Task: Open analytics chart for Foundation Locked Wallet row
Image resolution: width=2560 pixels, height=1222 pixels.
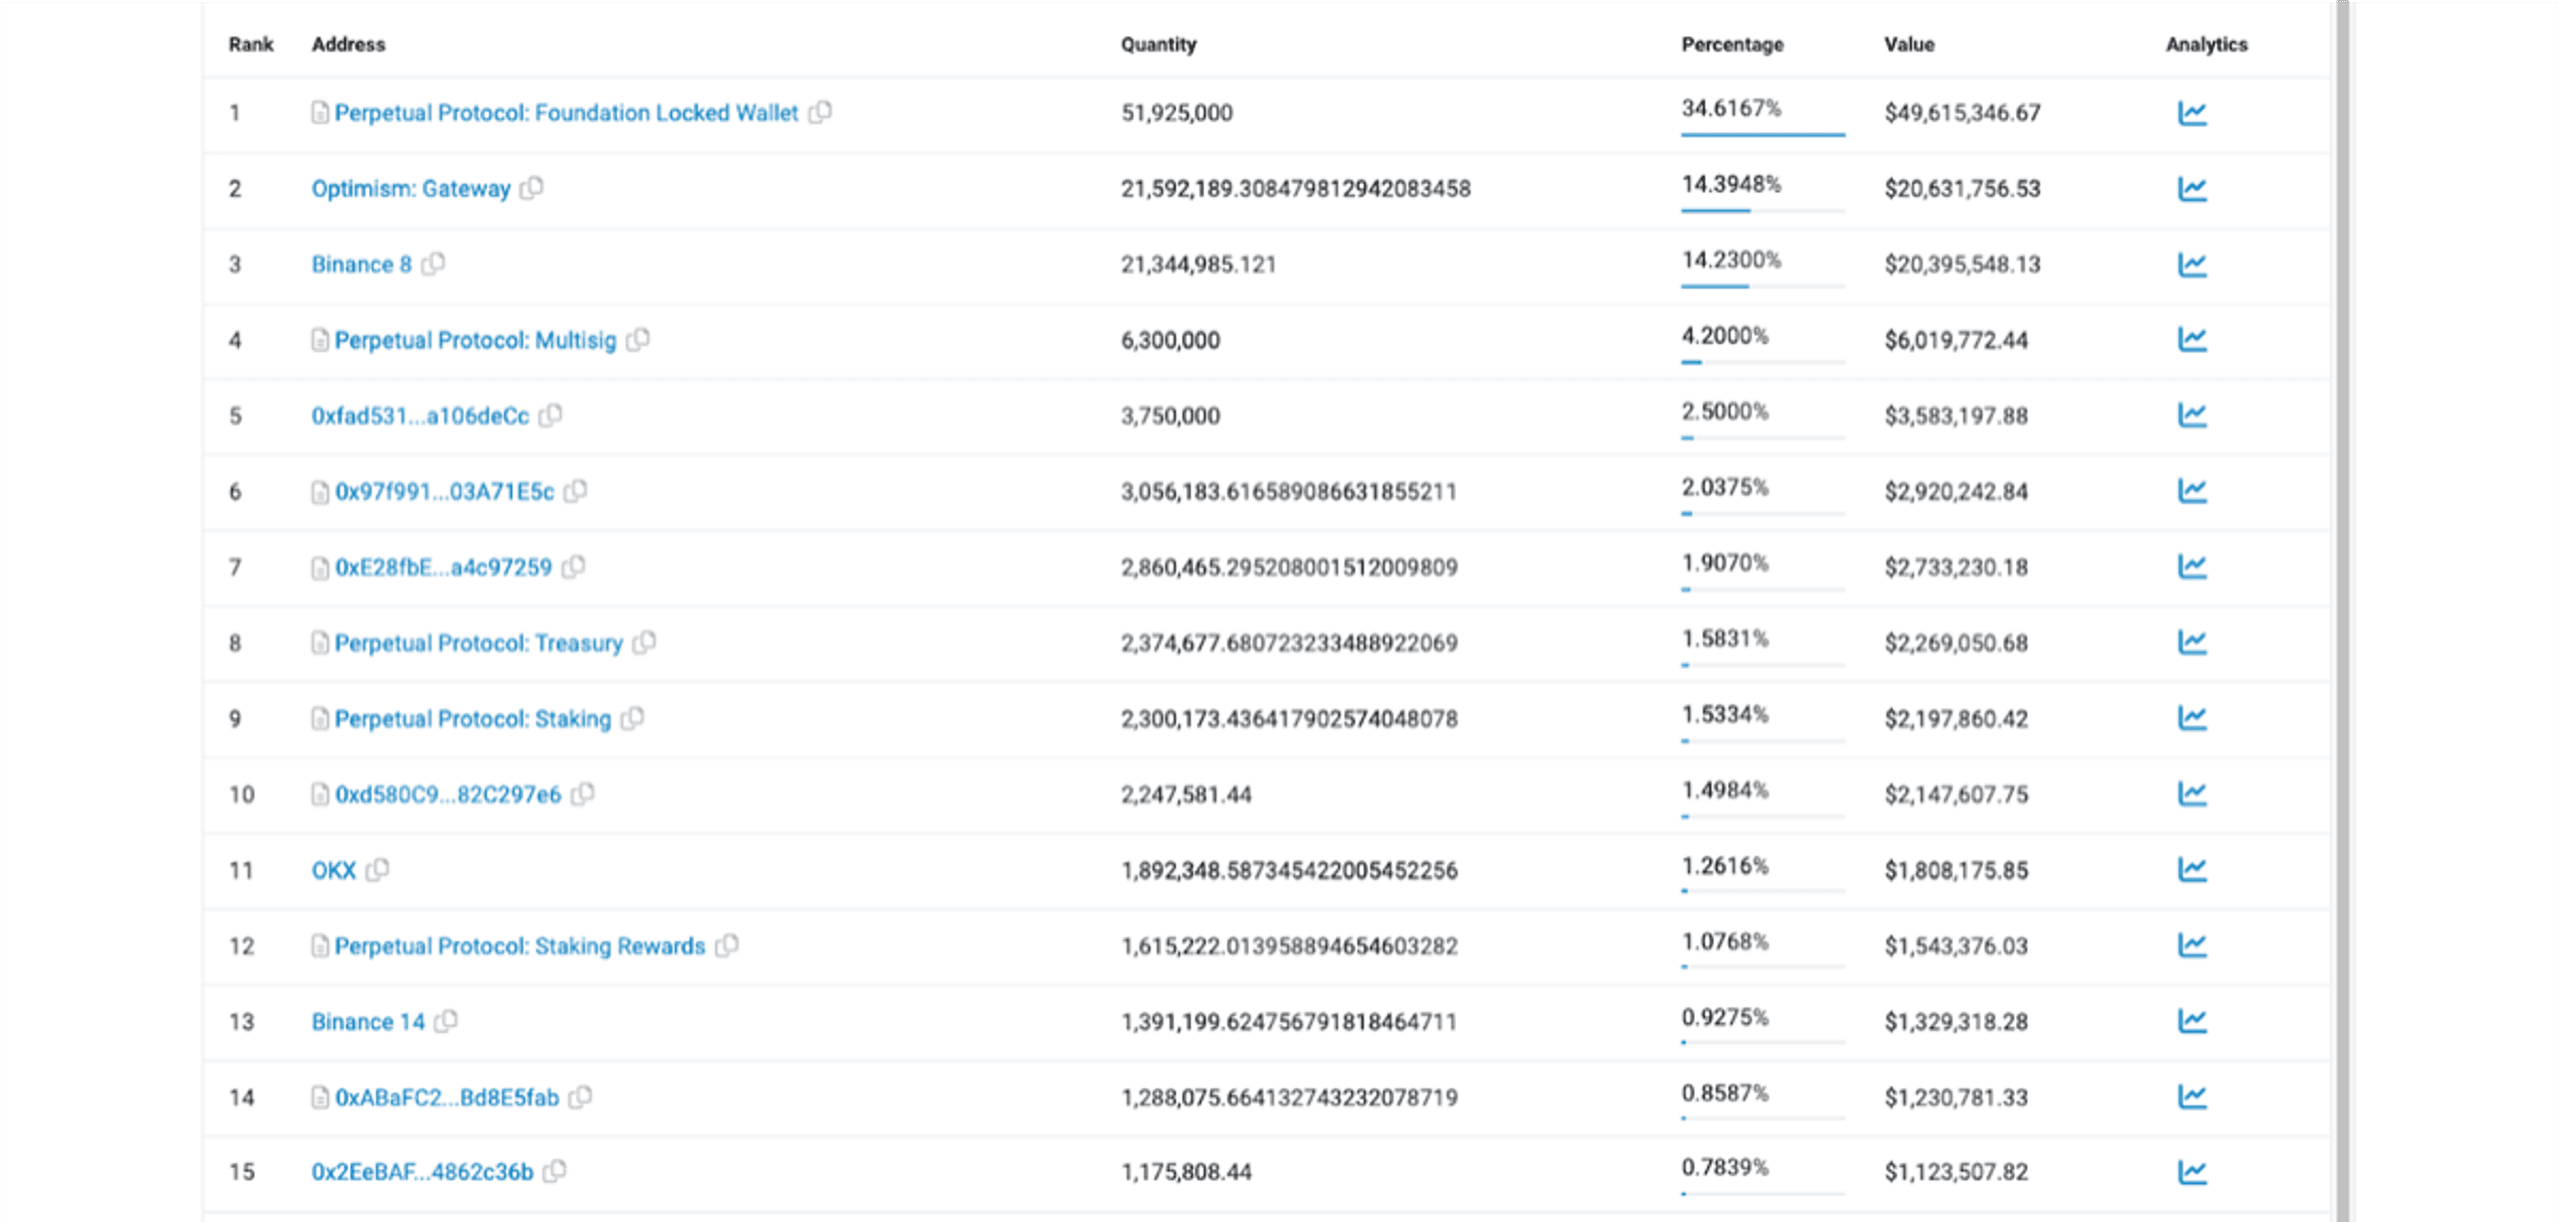Action: click(x=2191, y=113)
